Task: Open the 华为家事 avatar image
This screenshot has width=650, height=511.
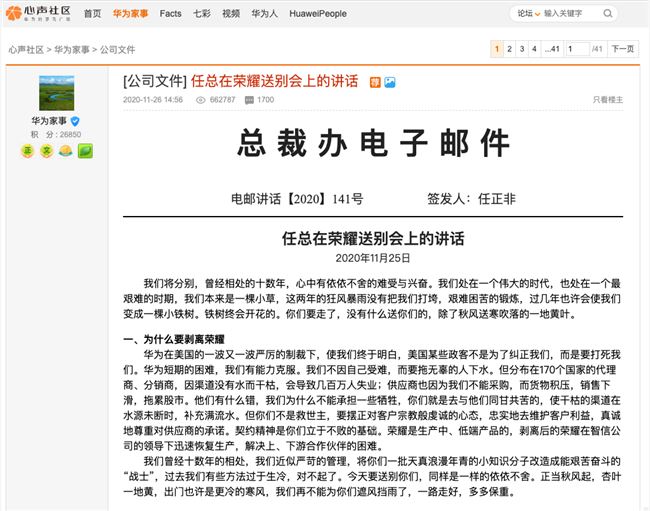Action: [56, 93]
